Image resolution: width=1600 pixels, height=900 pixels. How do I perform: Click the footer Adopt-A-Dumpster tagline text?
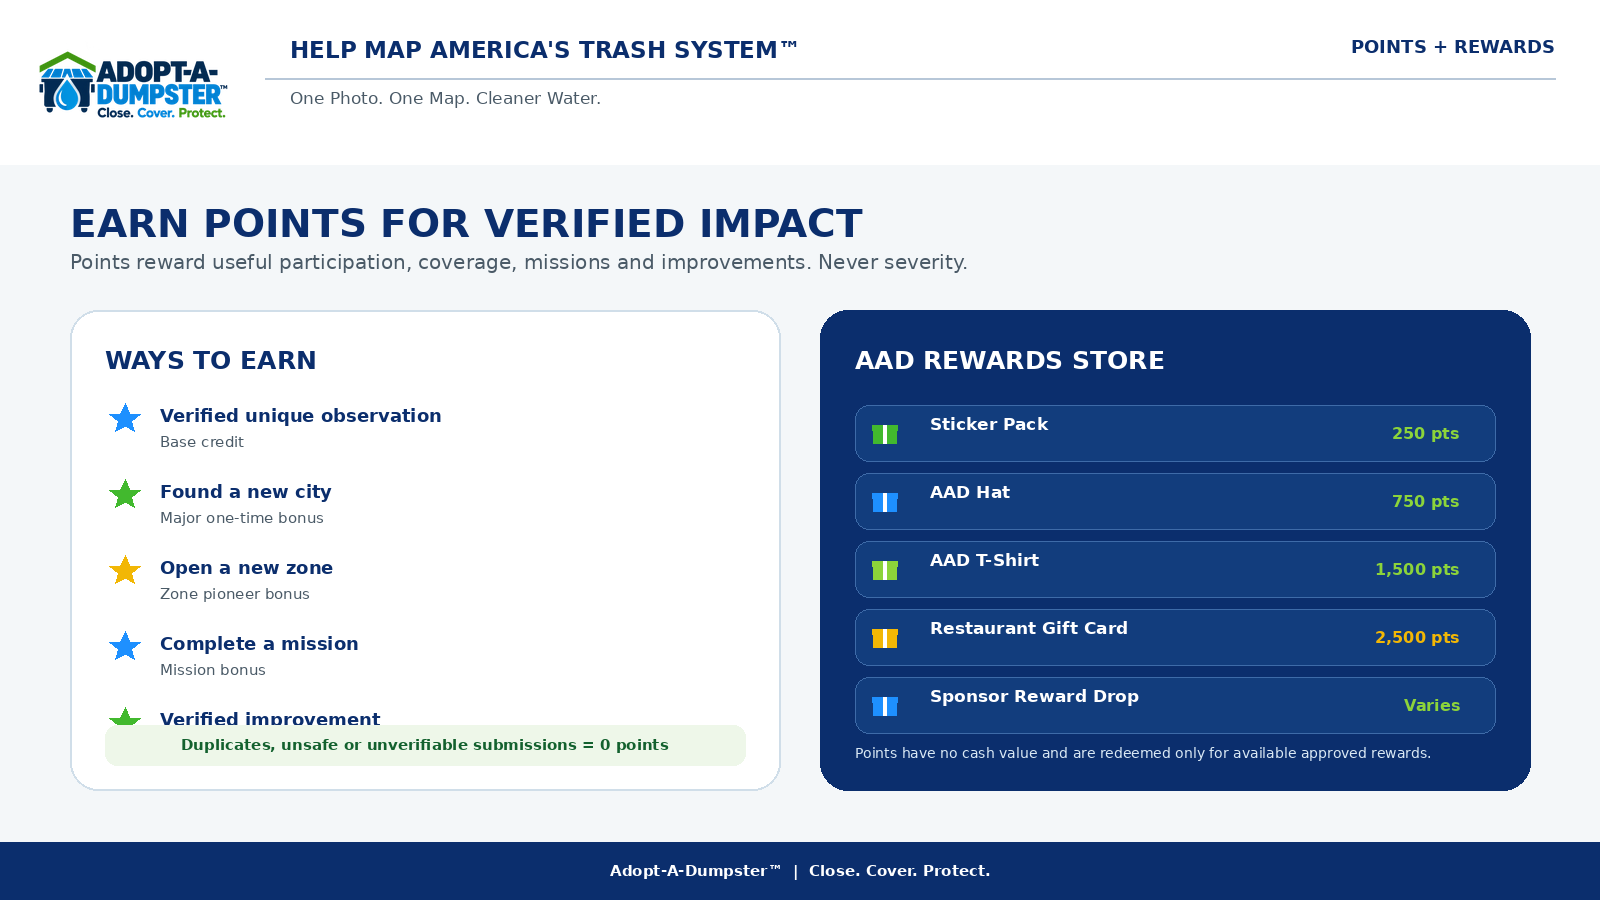(x=800, y=871)
